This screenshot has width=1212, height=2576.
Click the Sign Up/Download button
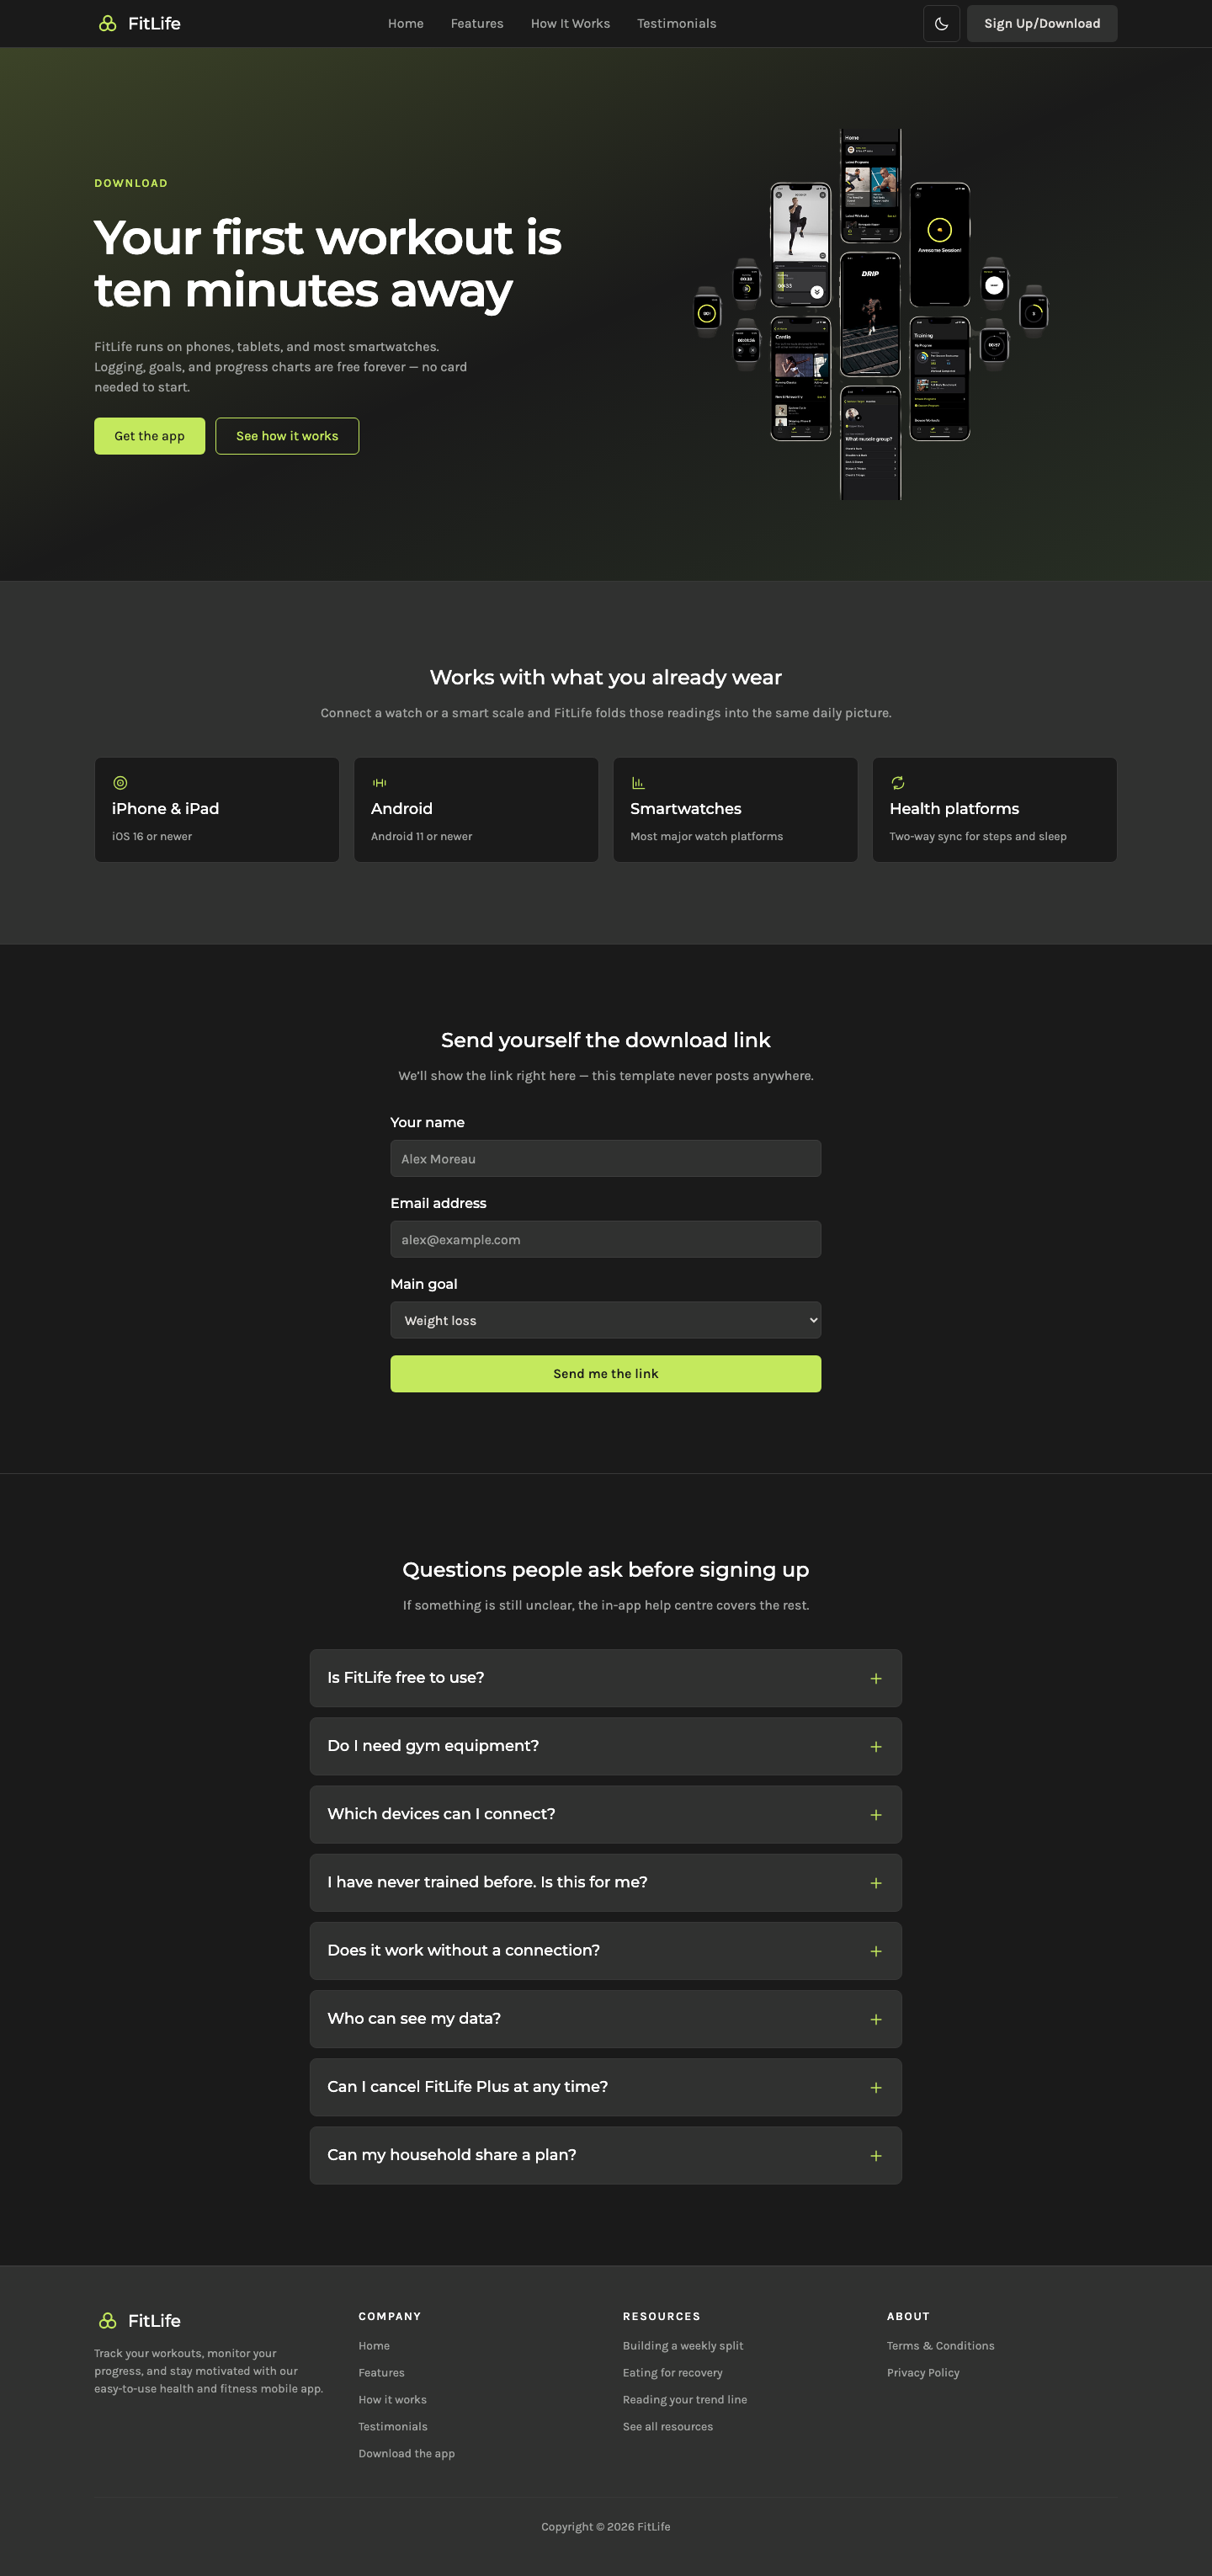click(1042, 23)
